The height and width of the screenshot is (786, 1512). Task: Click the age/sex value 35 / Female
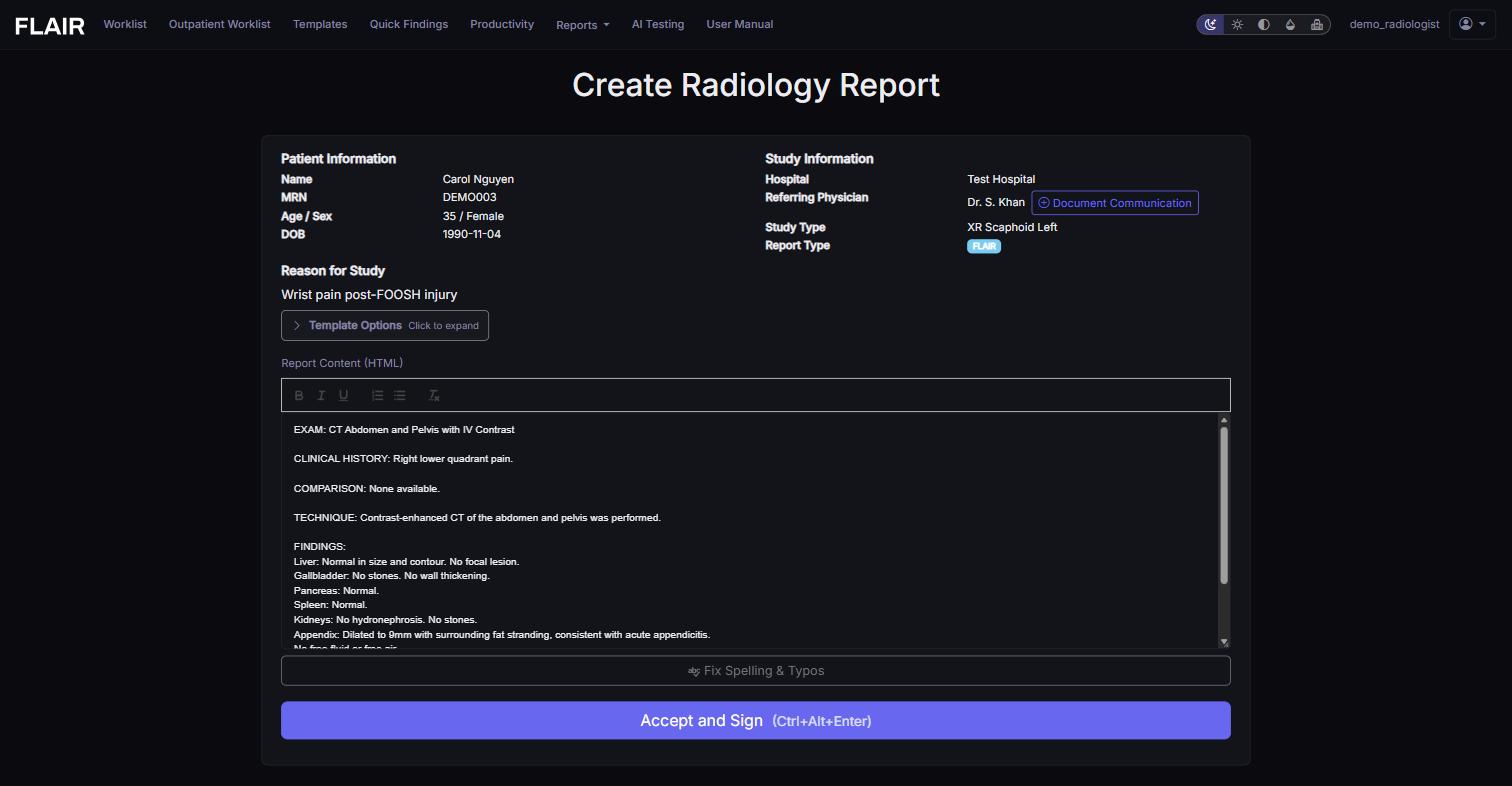(x=473, y=217)
